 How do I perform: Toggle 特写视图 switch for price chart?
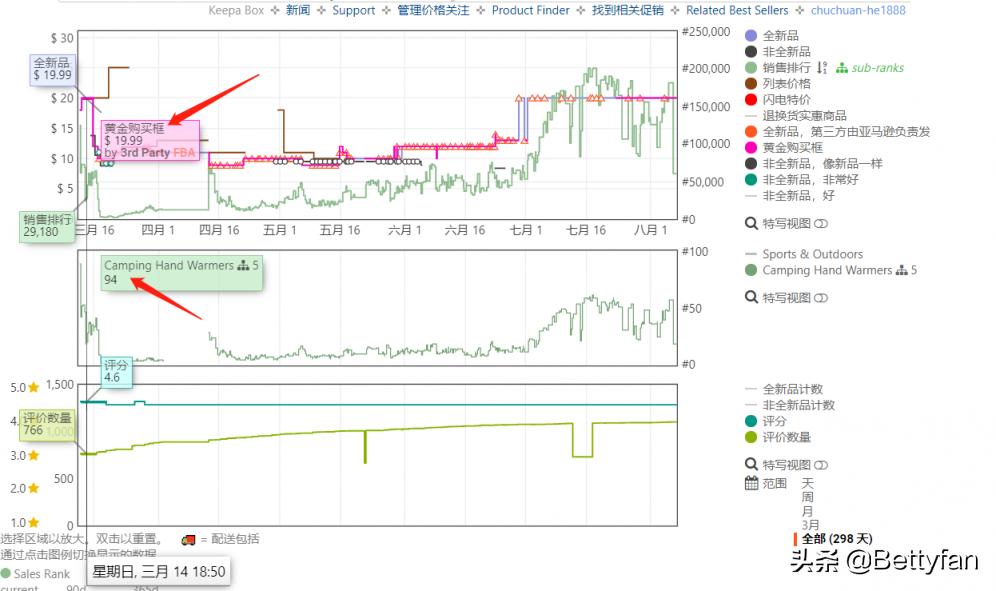point(821,224)
